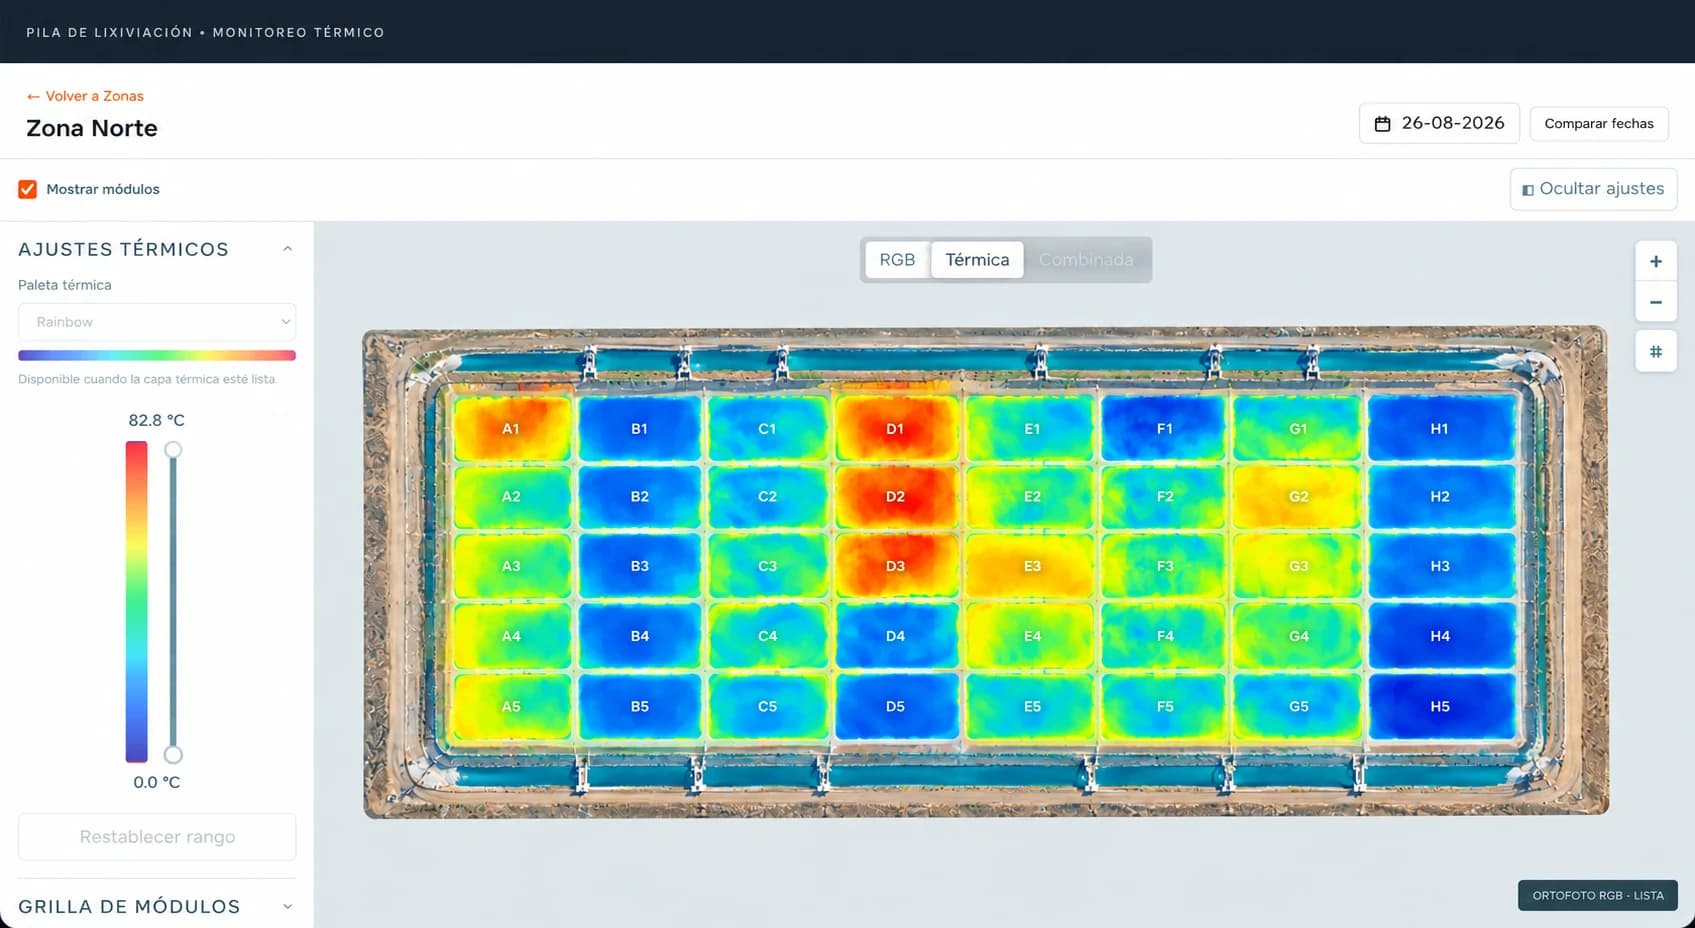The width and height of the screenshot is (1695, 928).
Task: Click the upper temperature range slider handle
Action: pos(173,450)
